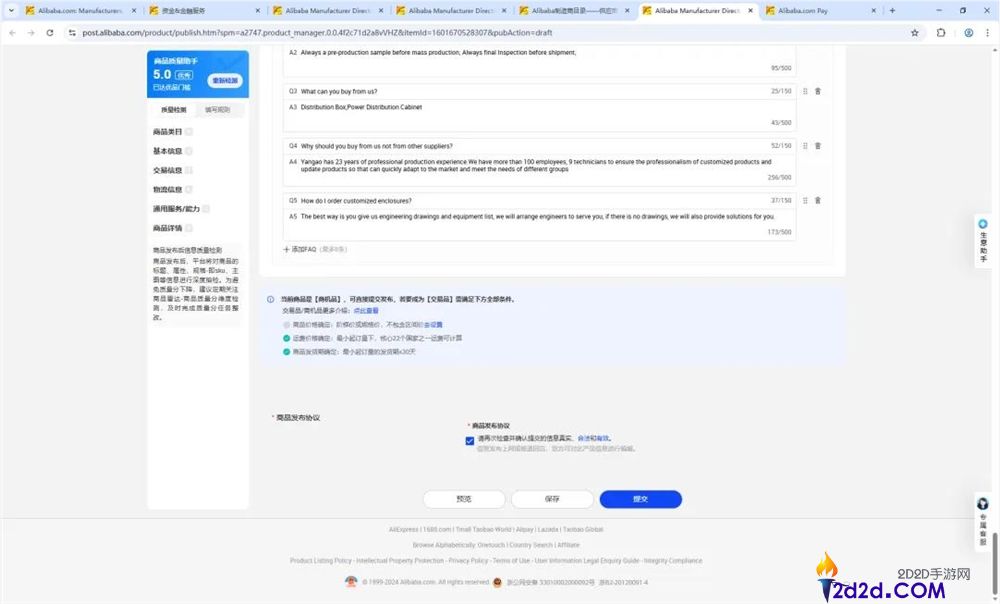
Task: Delete the Q3 FAQ entry using its trash icon
Action: (x=818, y=90)
